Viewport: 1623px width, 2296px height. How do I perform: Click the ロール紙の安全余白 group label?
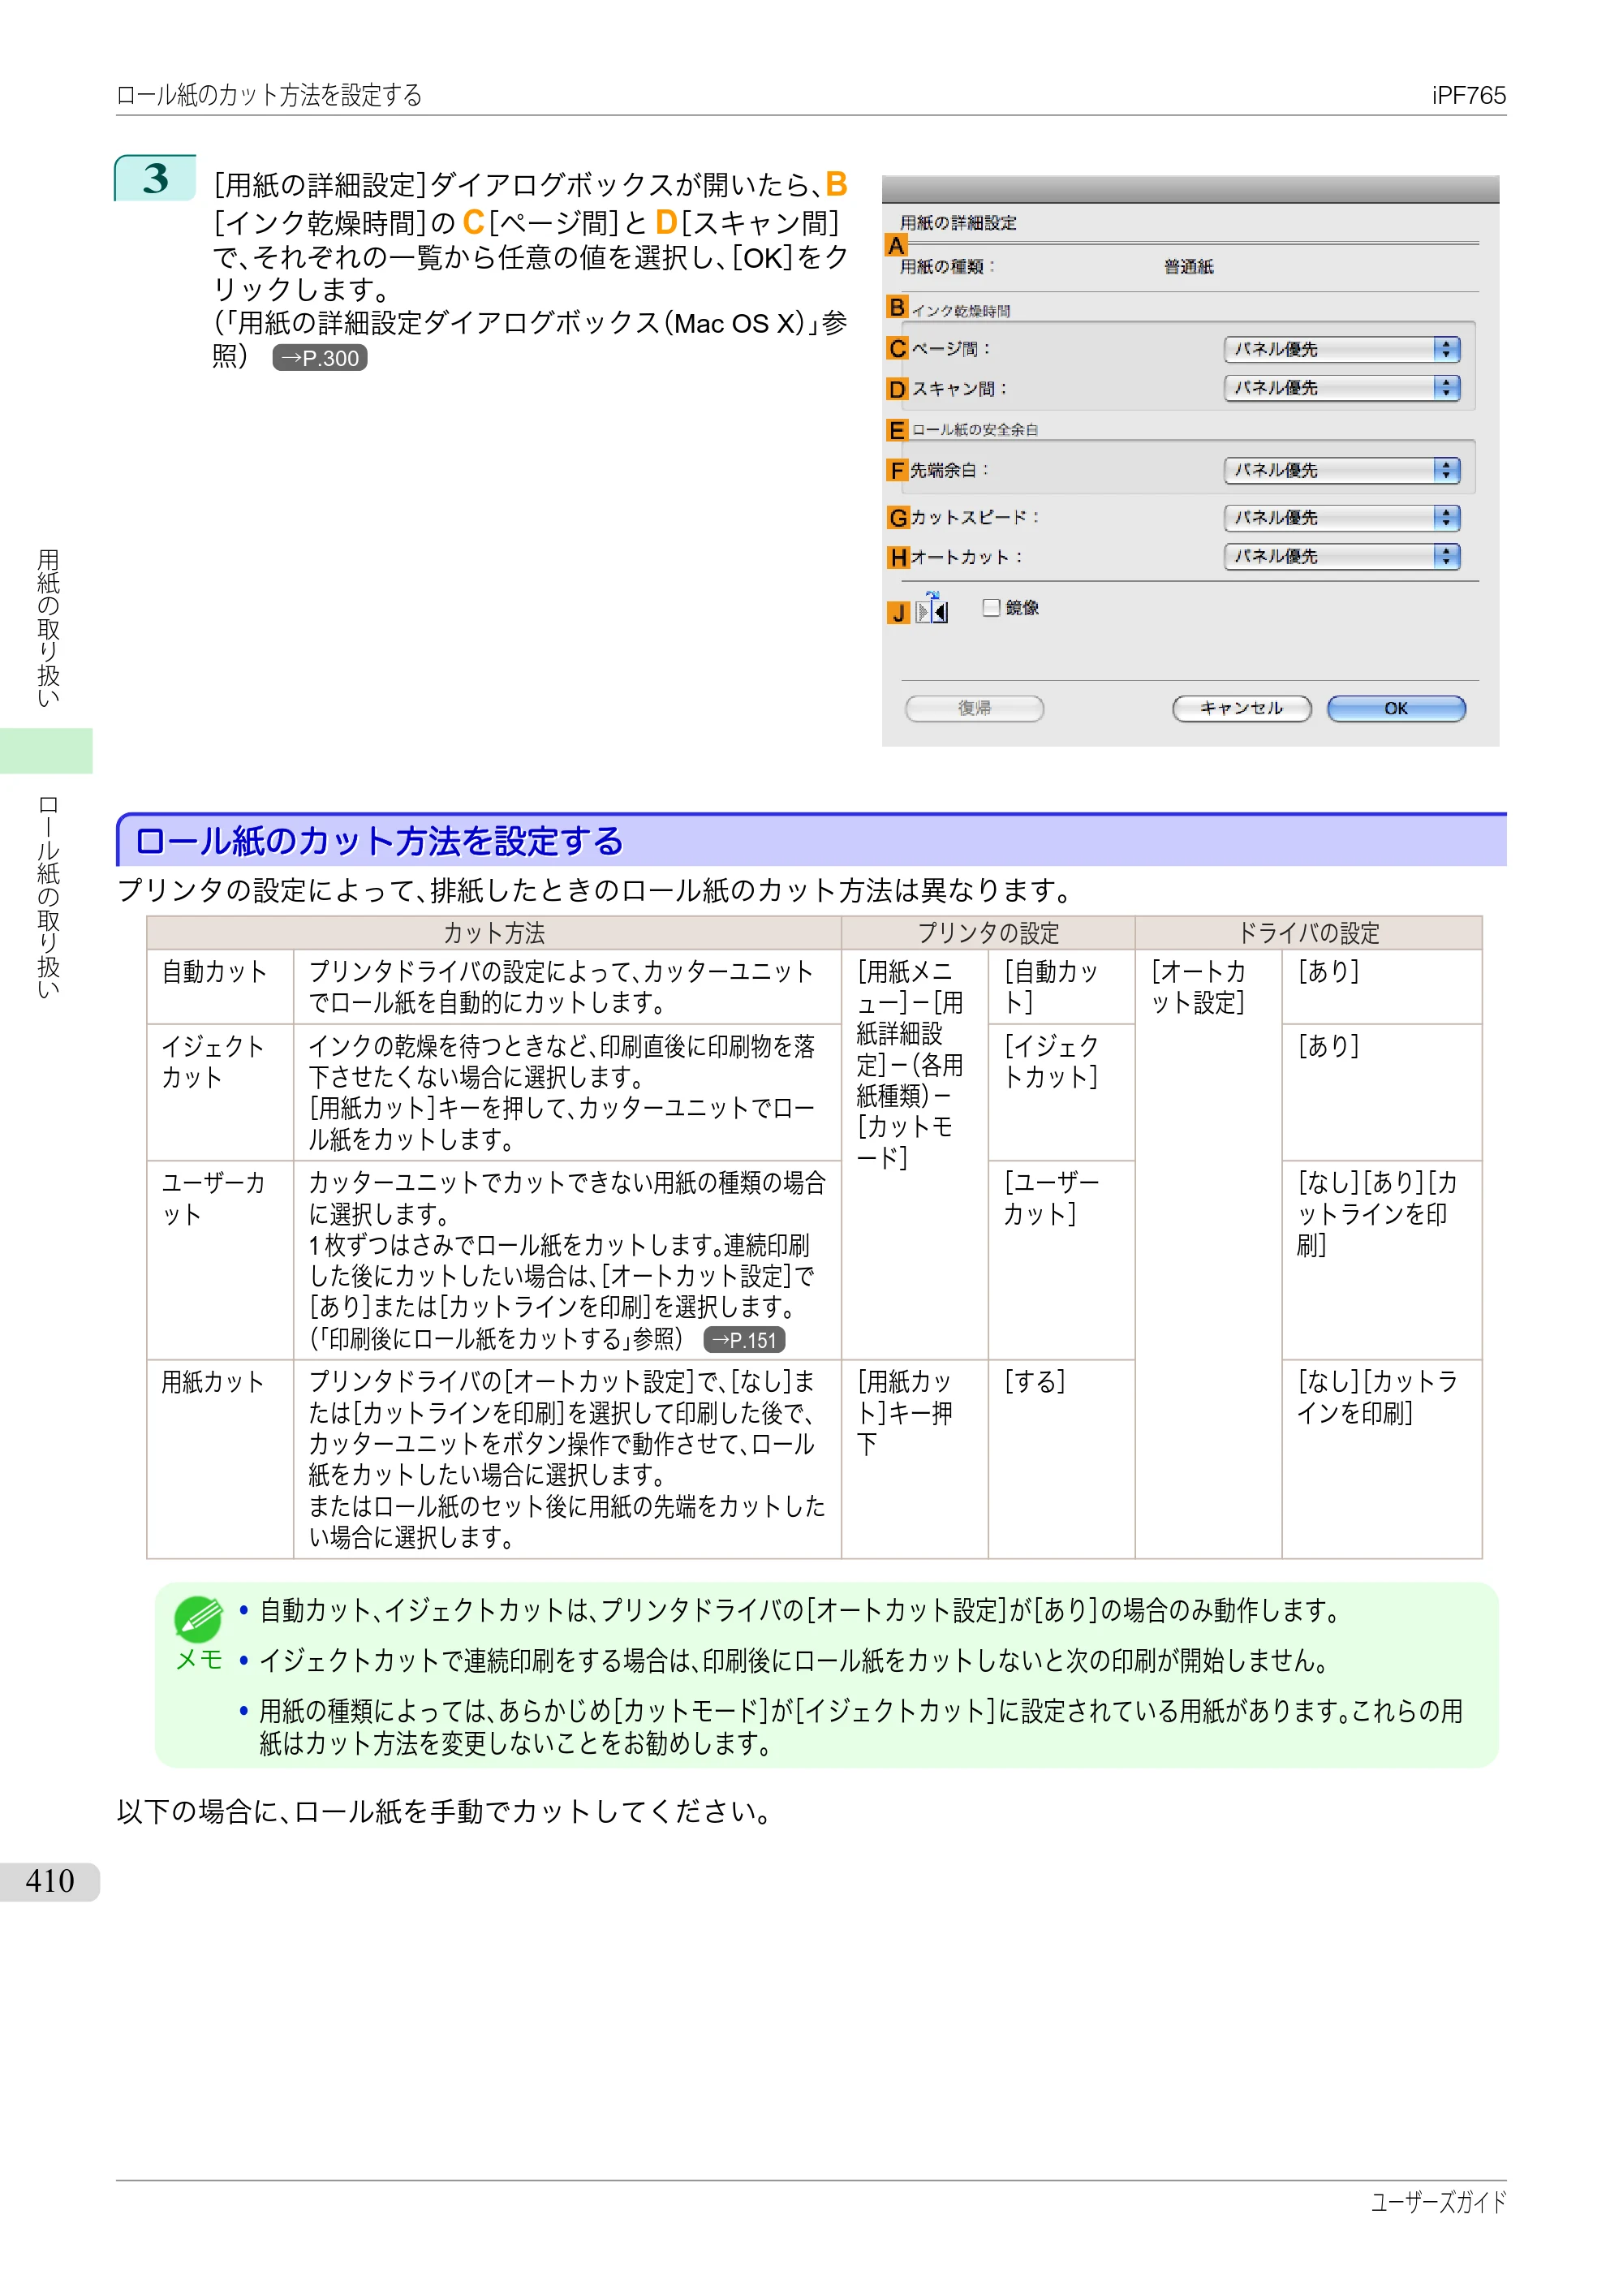click(974, 430)
